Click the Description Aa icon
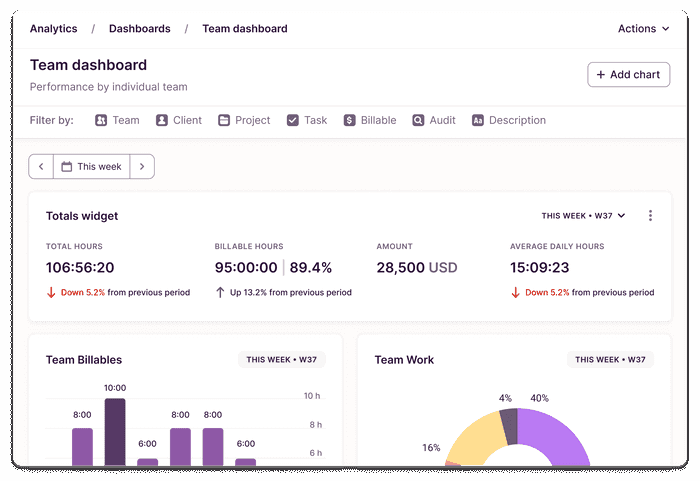The image size is (700, 481). 478,120
